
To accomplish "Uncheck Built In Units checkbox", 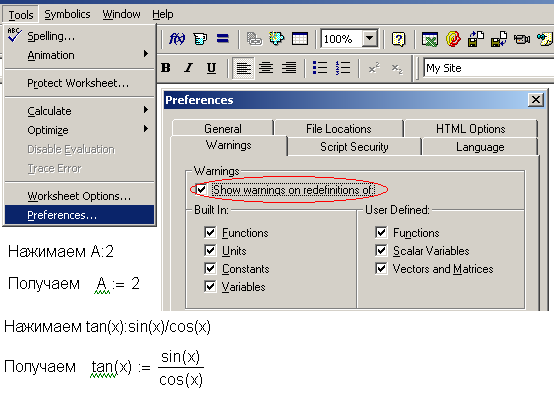I will [210, 251].
